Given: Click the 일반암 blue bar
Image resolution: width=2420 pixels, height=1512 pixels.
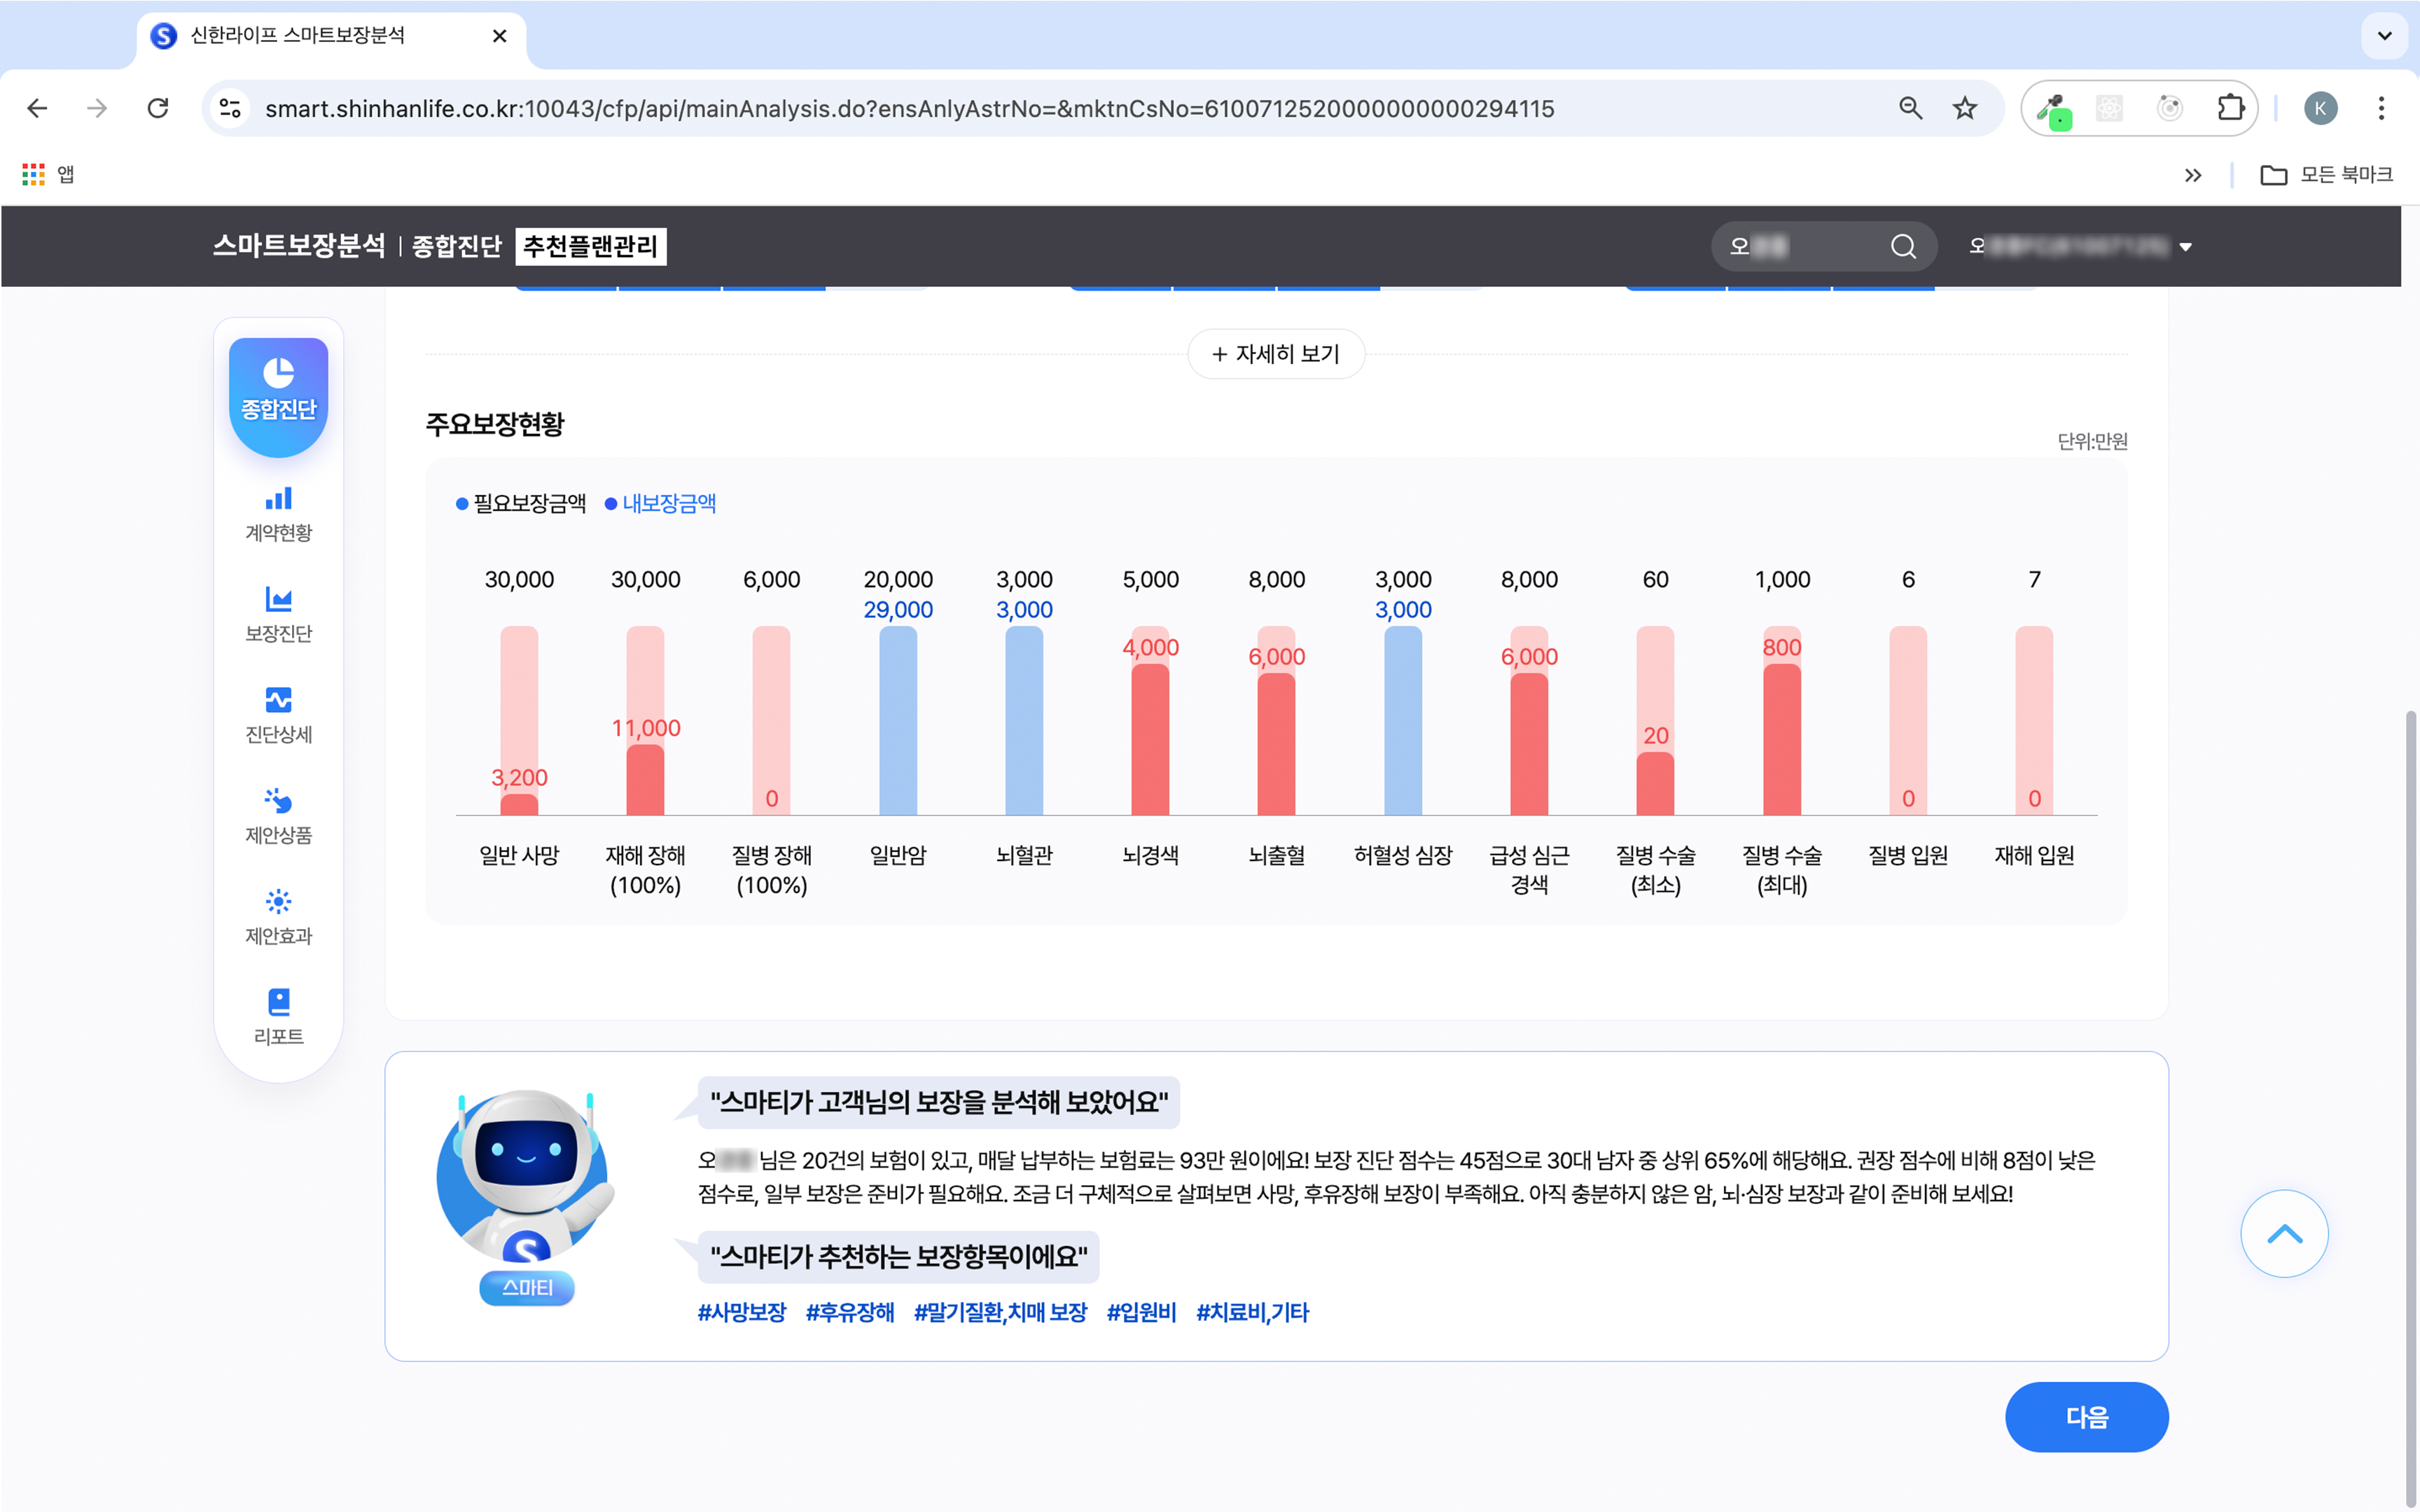Looking at the screenshot, I should (x=897, y=720).
